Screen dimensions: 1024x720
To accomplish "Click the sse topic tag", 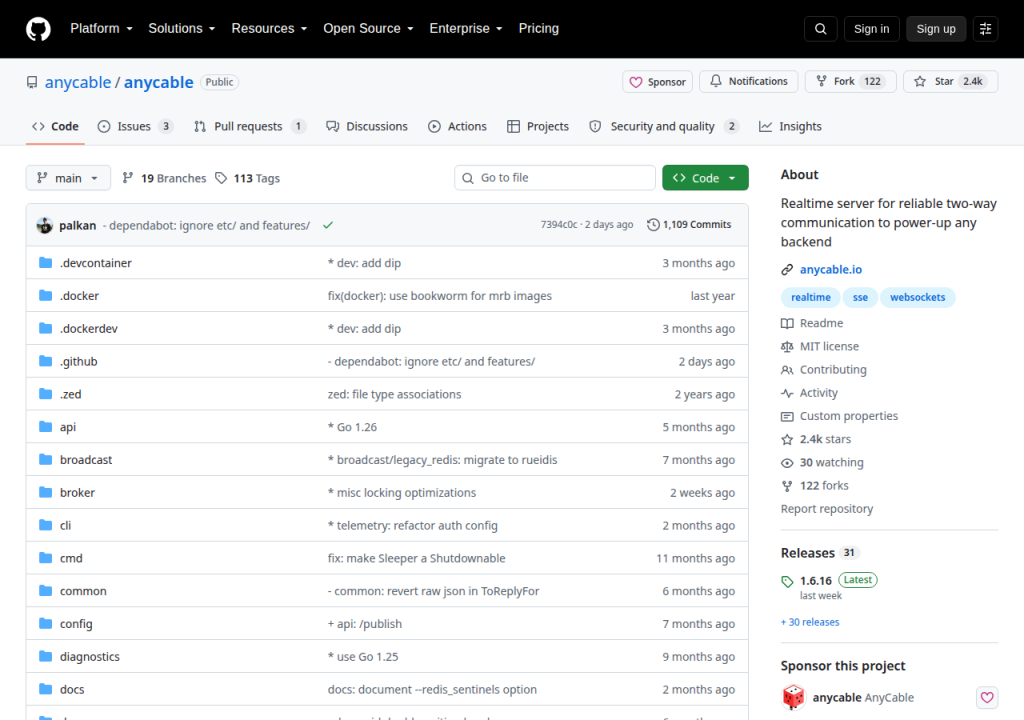I will [860, 297].
